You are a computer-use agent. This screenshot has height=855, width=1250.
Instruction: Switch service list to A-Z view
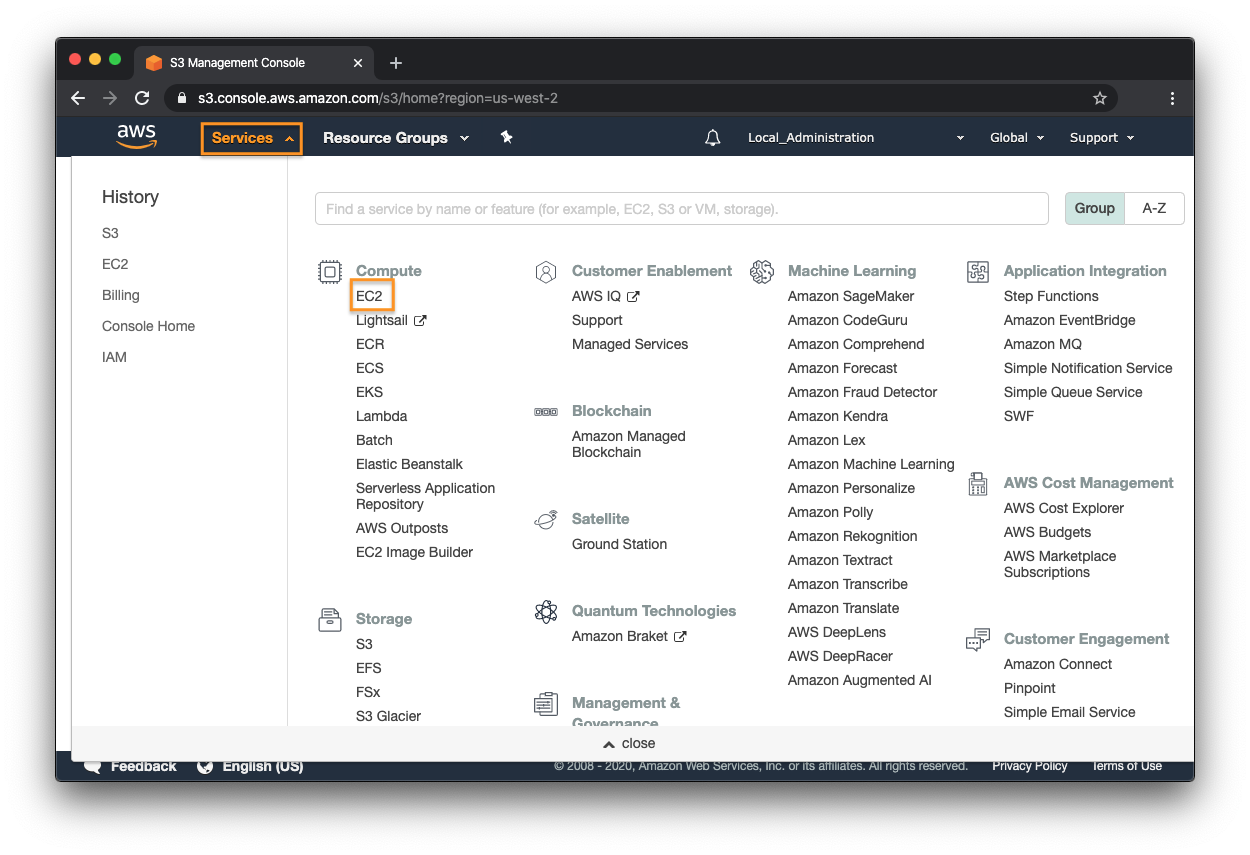pyautogui.click(x=1155, y=208)
